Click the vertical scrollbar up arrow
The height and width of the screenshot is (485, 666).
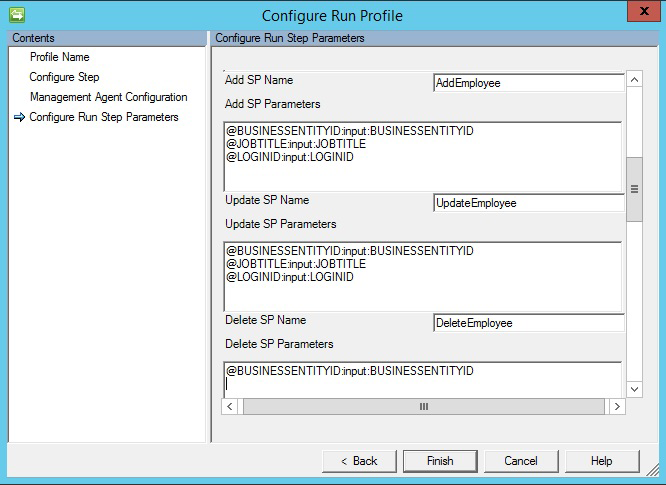click(635, 80)
